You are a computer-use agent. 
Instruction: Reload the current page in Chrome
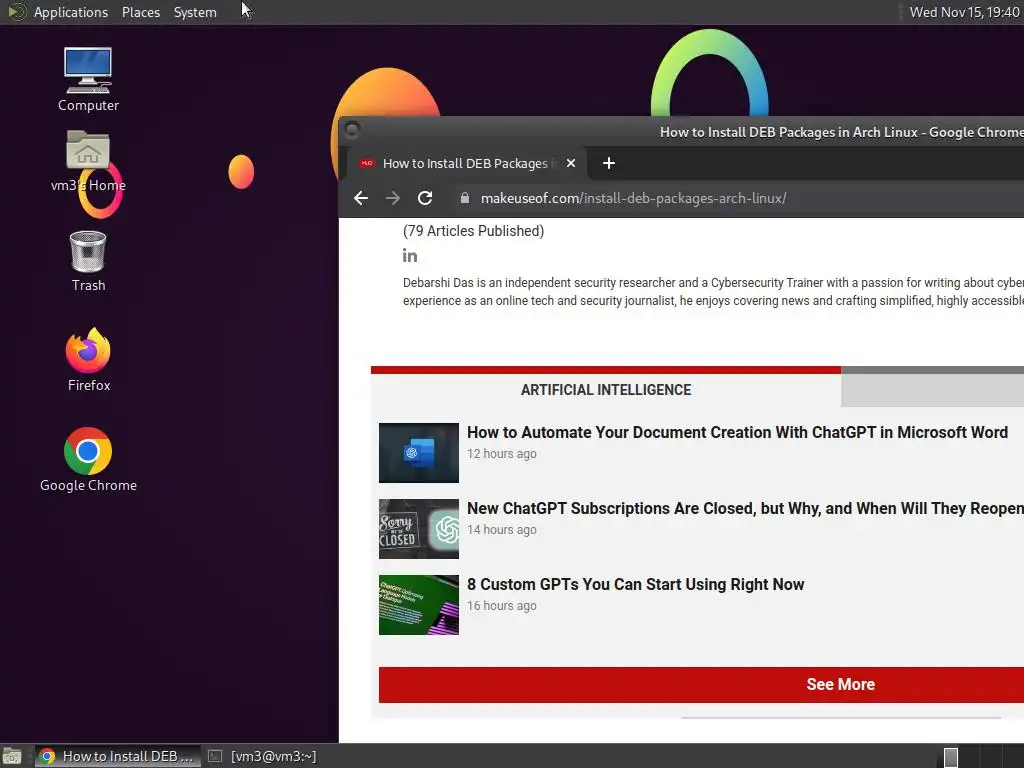click(x=425, y=198)
